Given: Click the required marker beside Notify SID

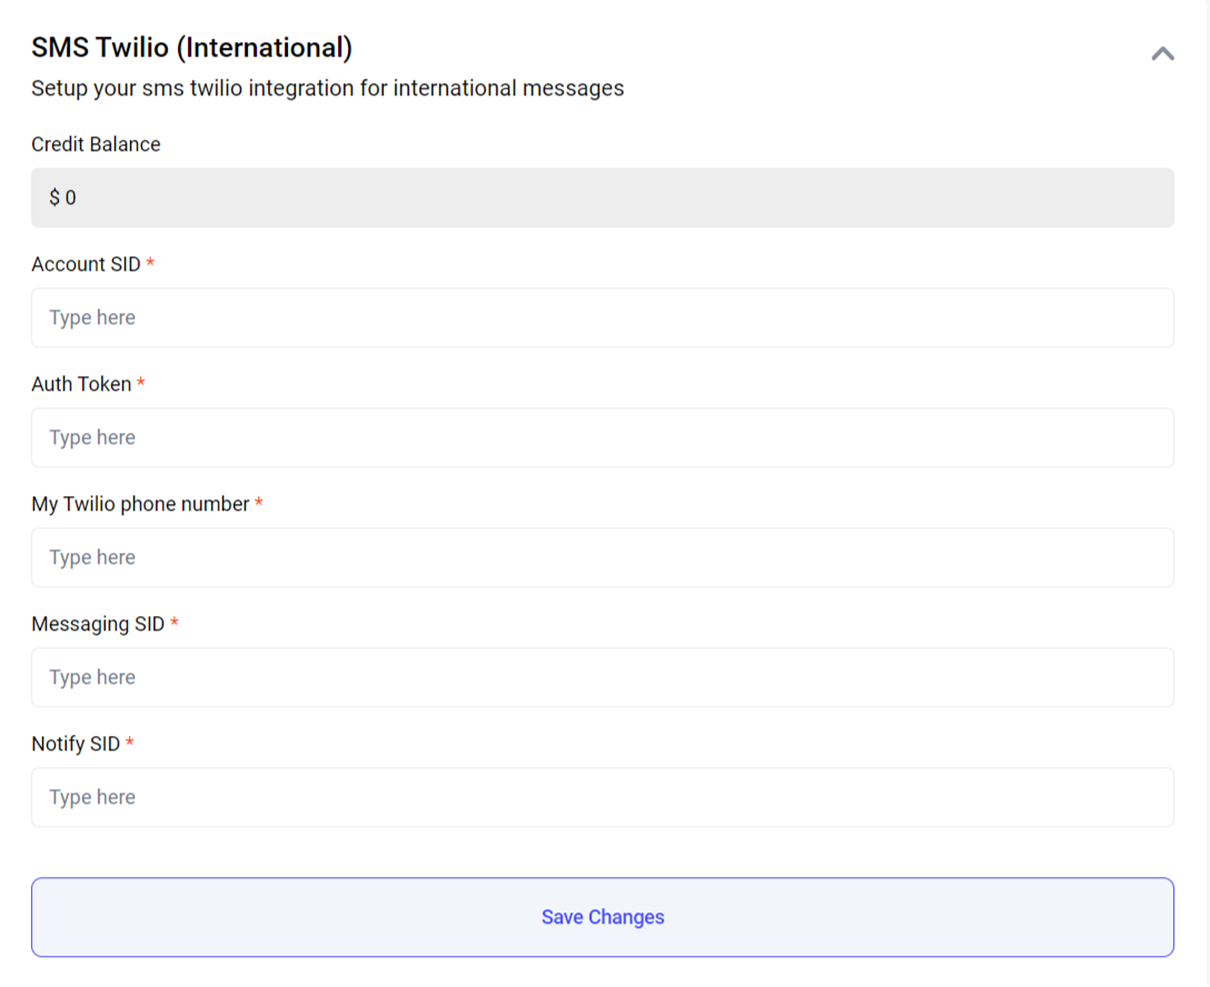Looking at the screenshot, I should point(130,743).
